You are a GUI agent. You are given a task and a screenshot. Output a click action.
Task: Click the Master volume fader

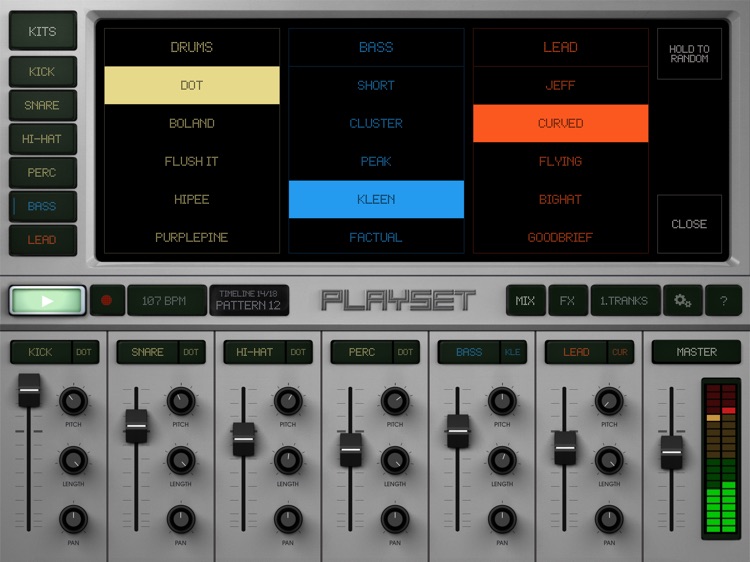(672, 452)
